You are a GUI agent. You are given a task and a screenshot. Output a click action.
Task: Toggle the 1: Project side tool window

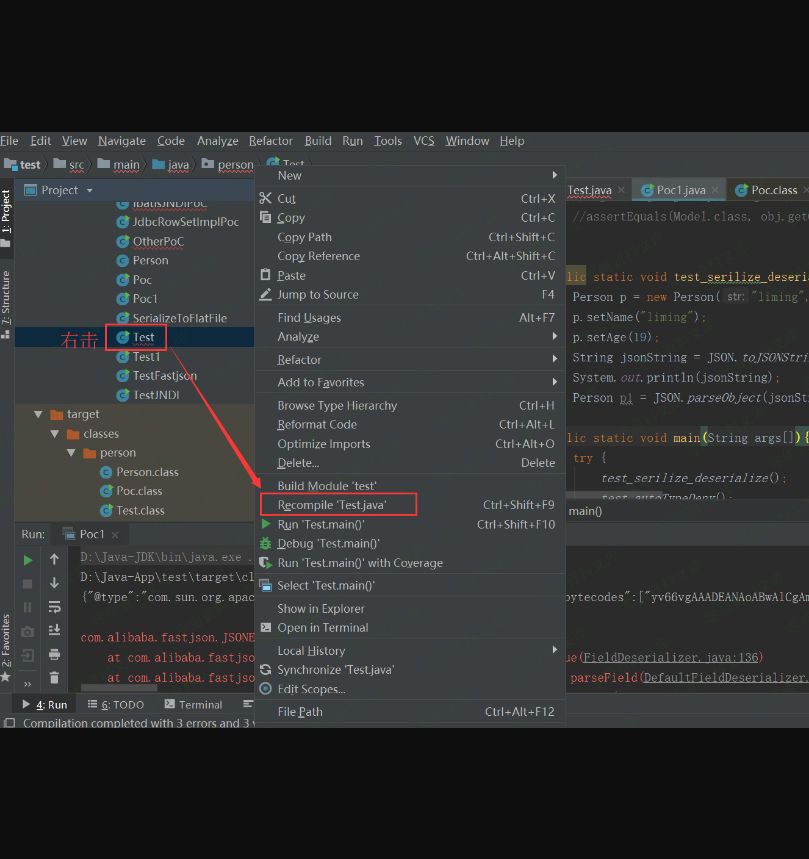pos(6,212)
